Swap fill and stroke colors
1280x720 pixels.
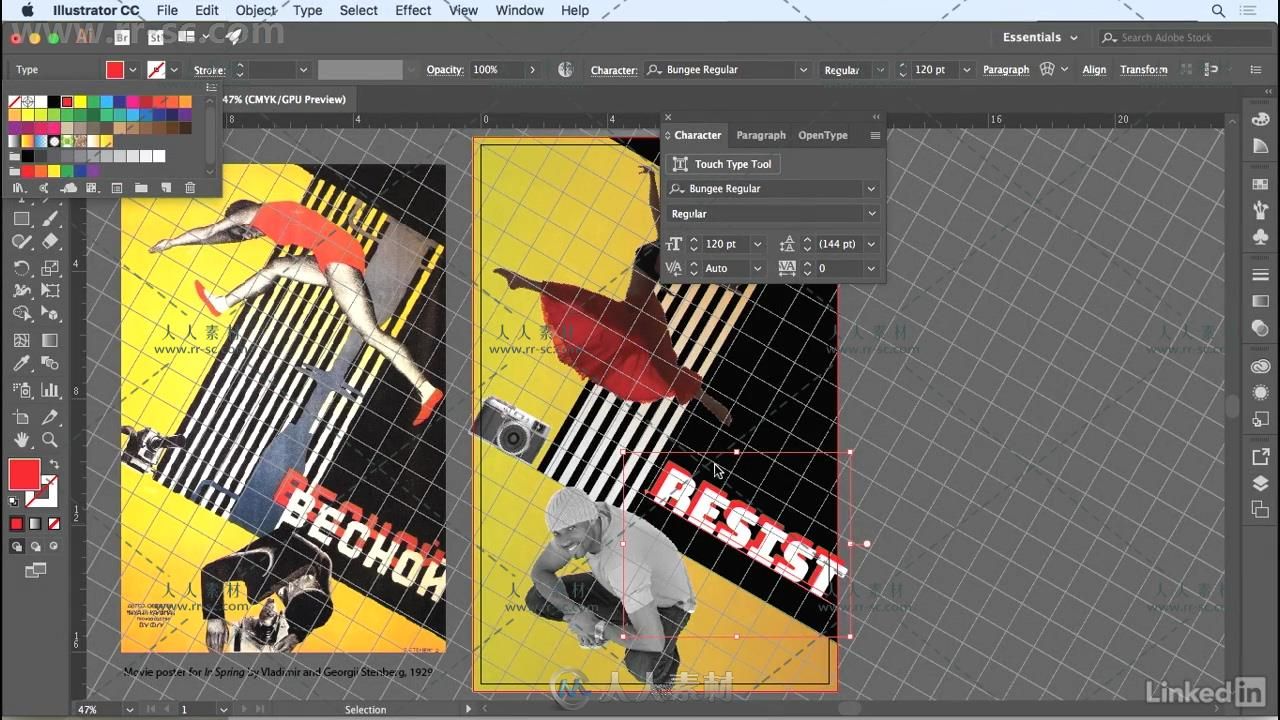pyautogui.click(x=54, y=464)
